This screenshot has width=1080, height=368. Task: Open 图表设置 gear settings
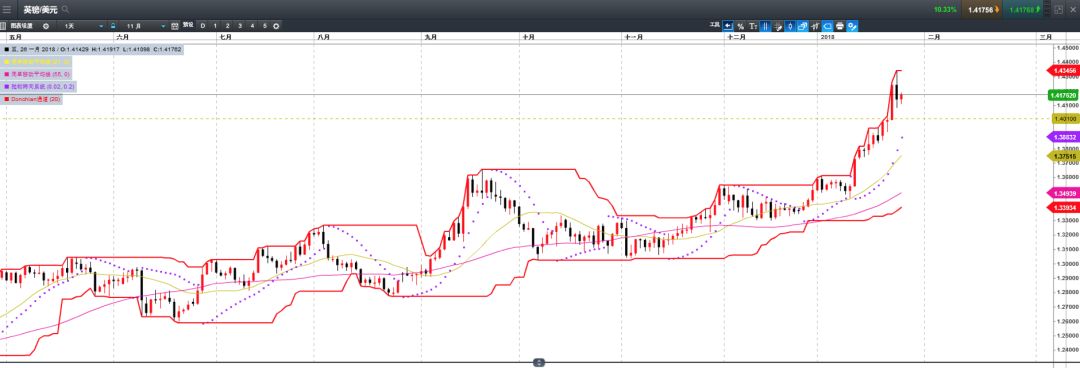click(45, 25)
